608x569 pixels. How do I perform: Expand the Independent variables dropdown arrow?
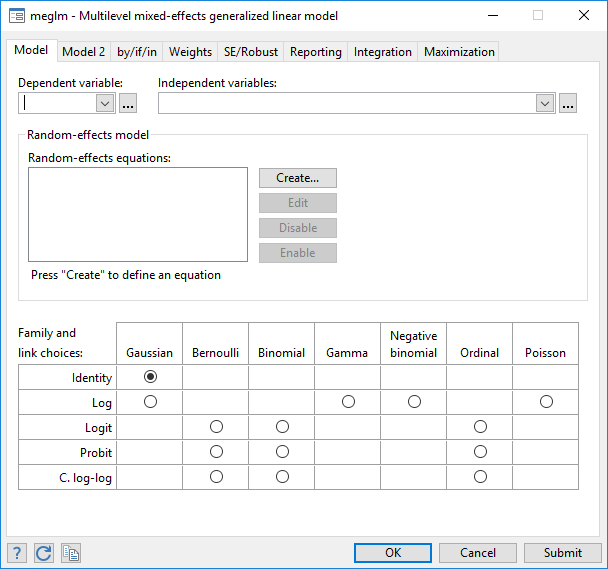545,103
